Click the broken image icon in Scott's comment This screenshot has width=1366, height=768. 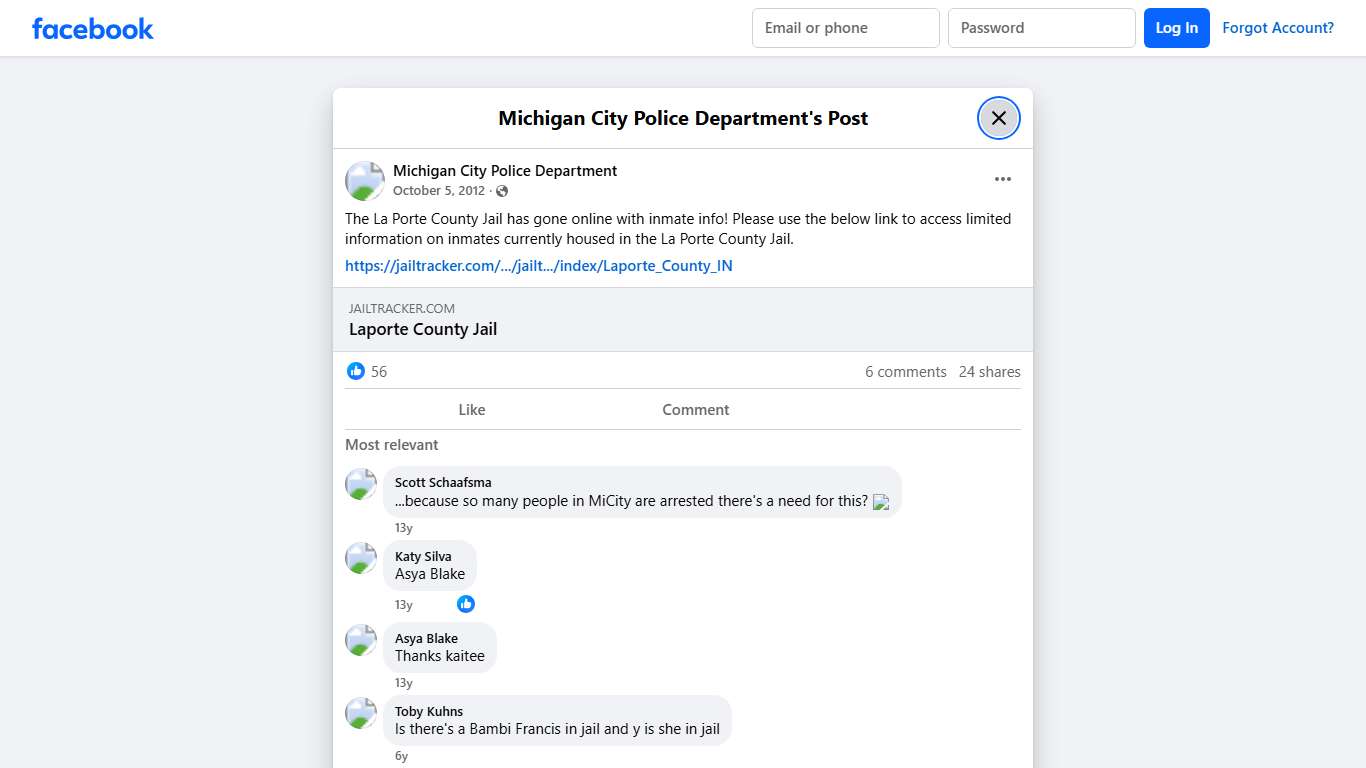click(881, 502)
